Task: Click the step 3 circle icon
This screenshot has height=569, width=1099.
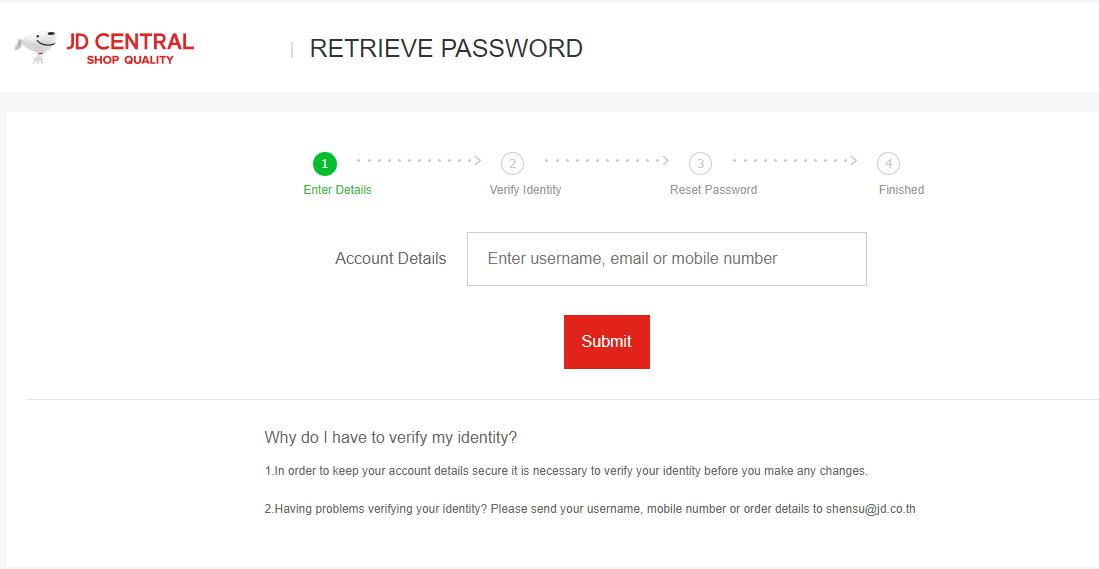Action: 700,164
